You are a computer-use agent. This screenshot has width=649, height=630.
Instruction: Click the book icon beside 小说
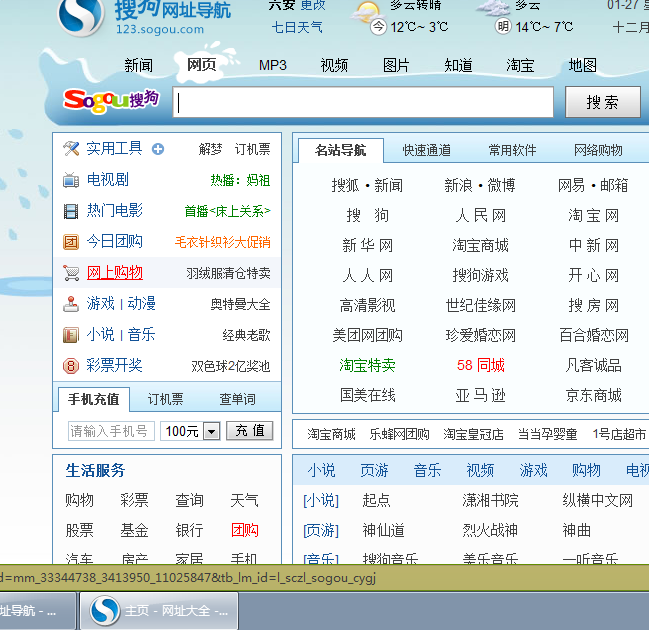tap(71, 335)
